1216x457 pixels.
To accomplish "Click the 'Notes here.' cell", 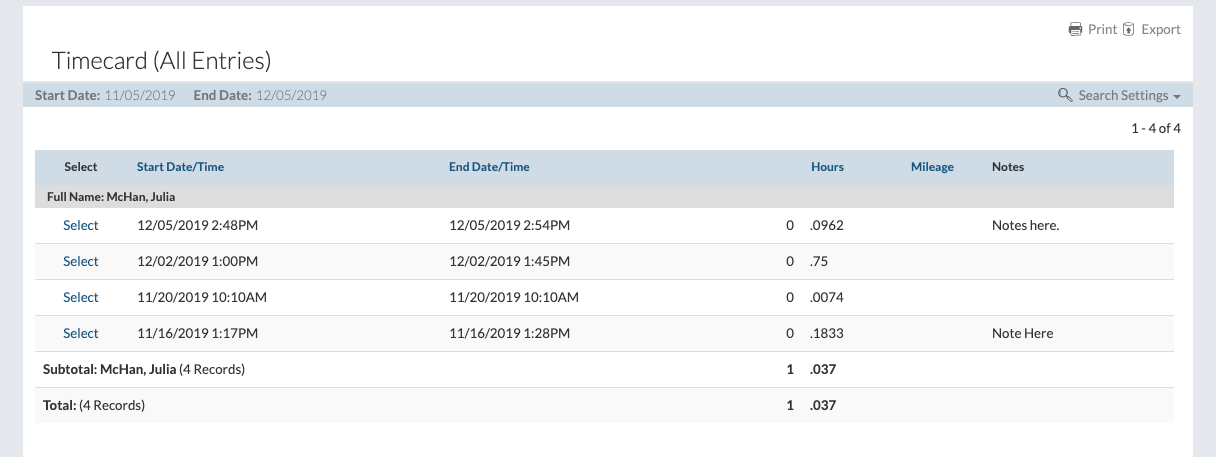I will point(1025,225).
